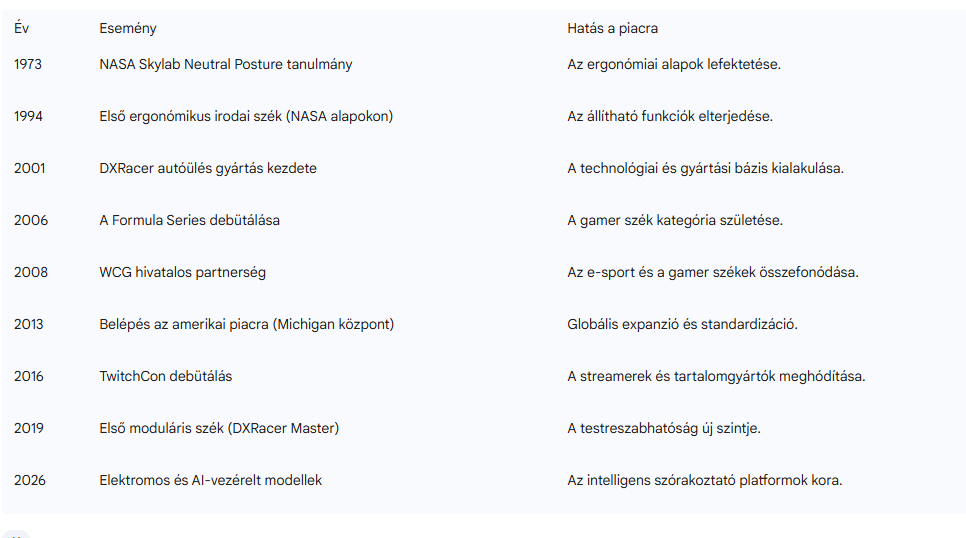
Task: Click "Az intelligens szórakoztató platformok kora" text
Action: tap(704, 480)
